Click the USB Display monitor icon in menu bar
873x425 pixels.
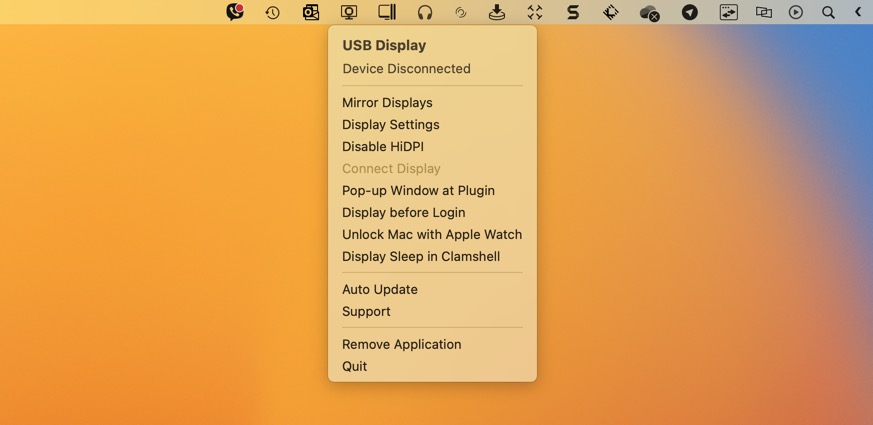(x=349, y=13)
